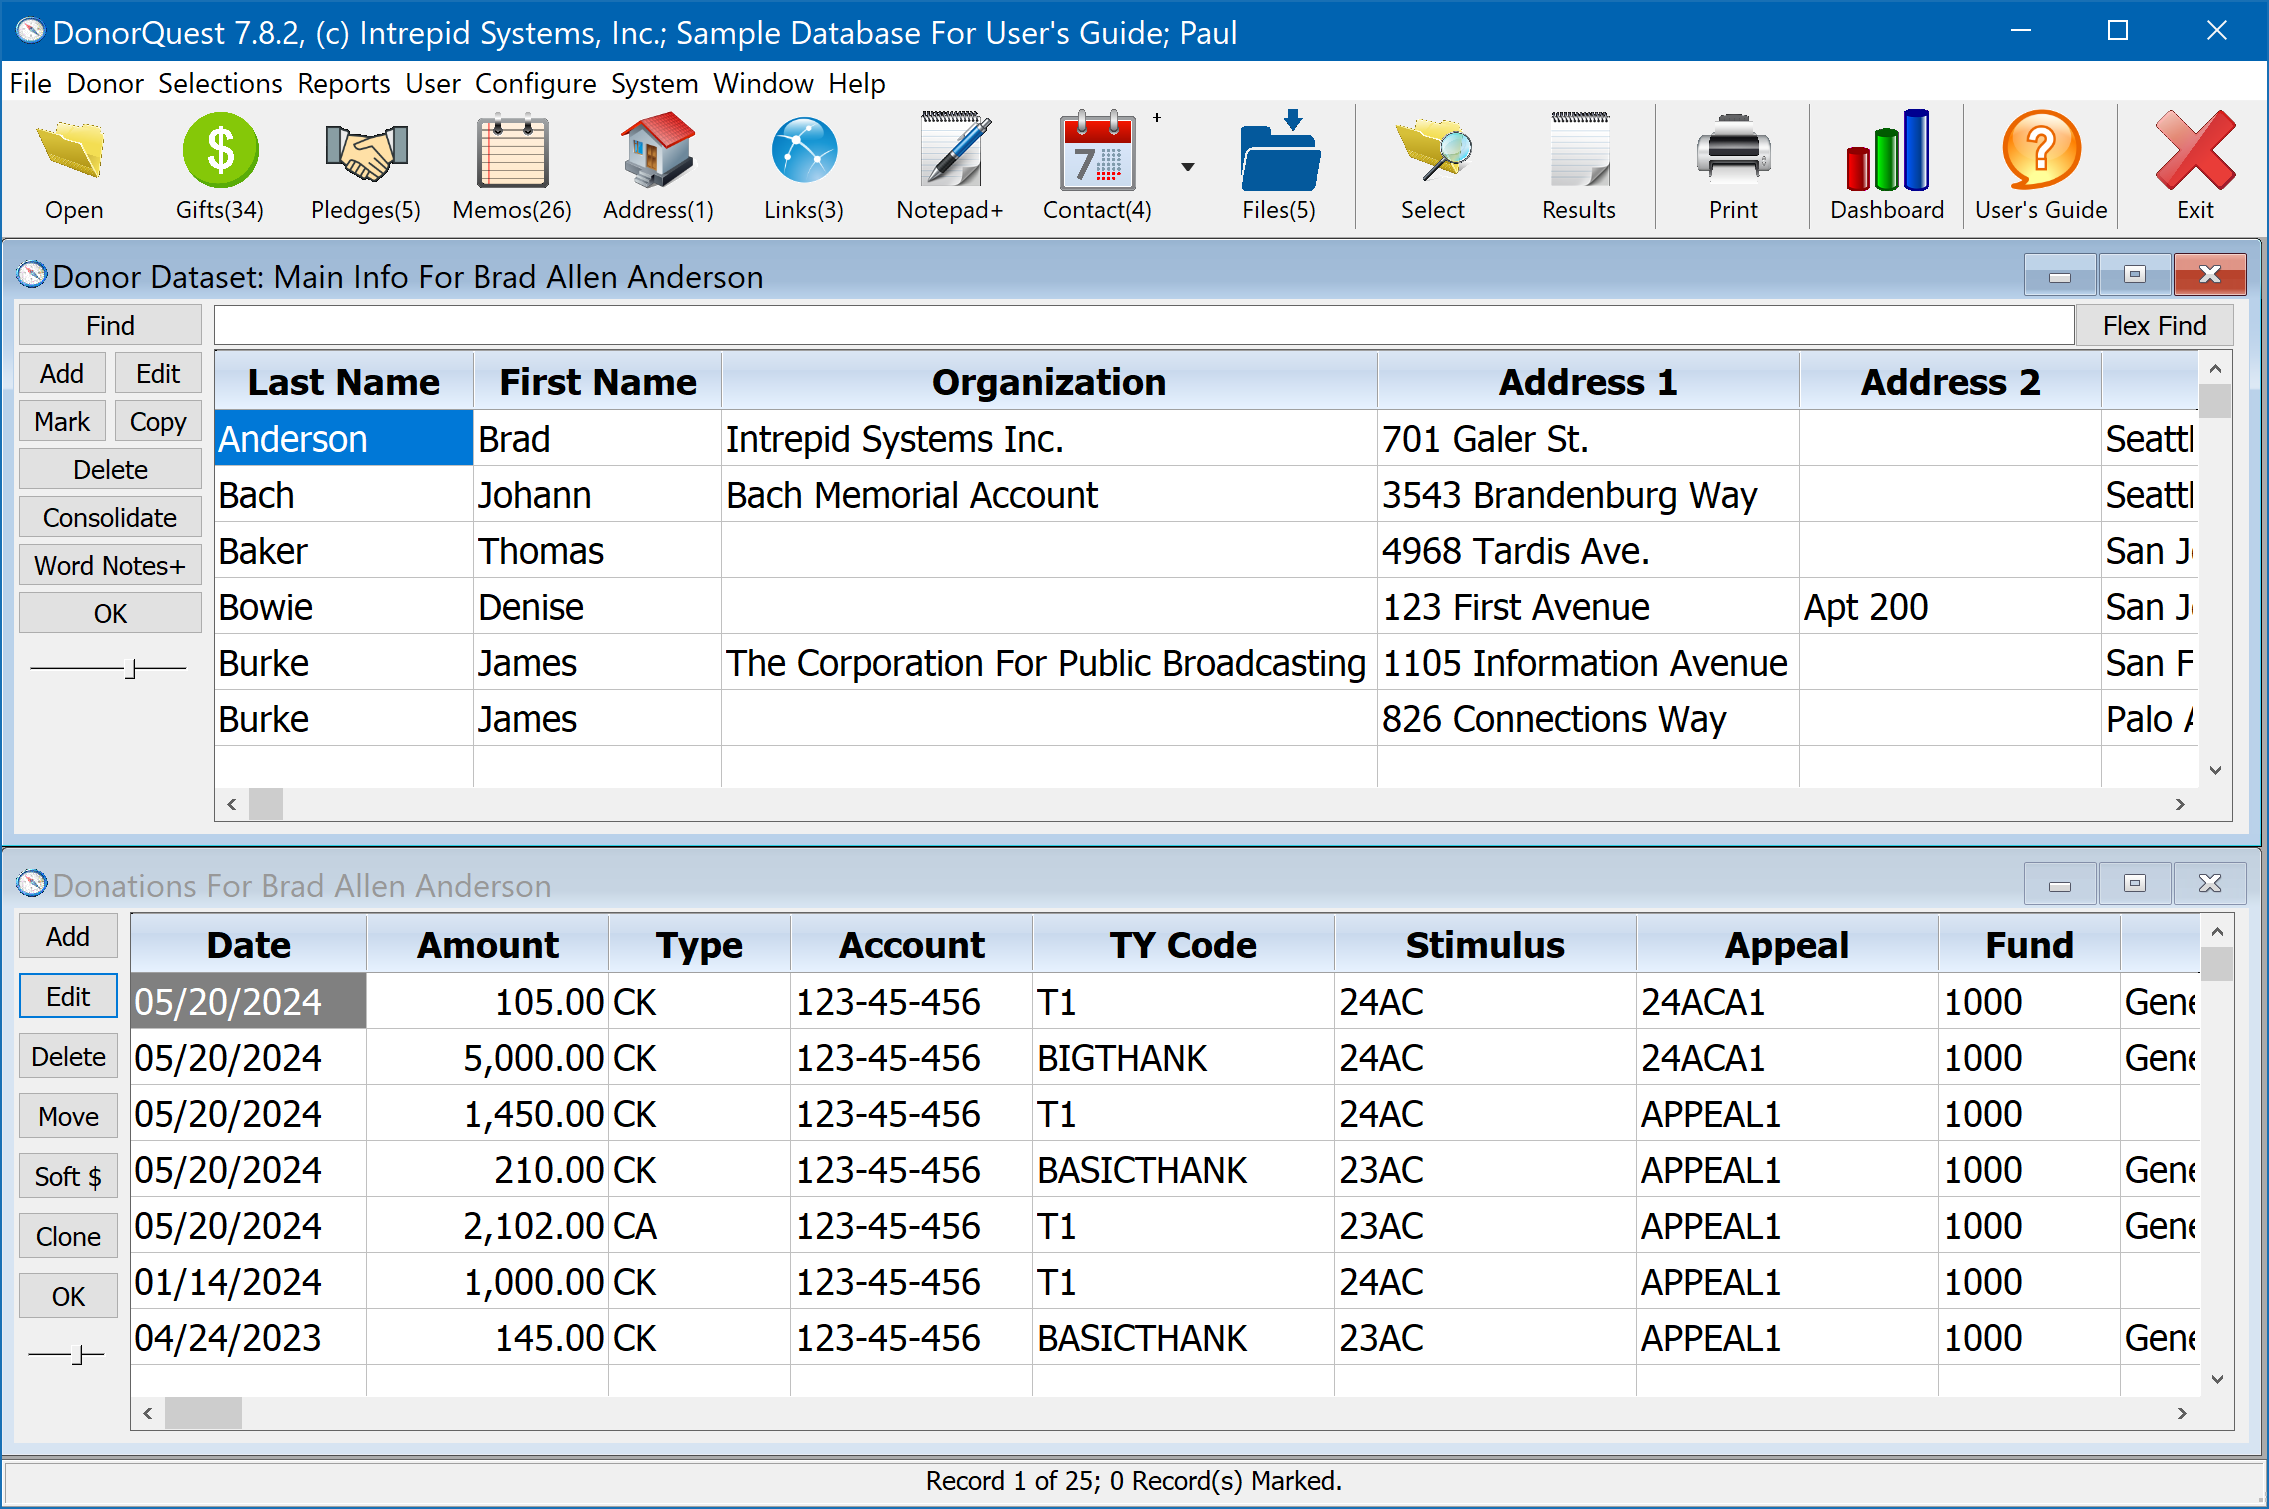
Task: Click the Word Notes+ button for donor
Action: point(109,564)
